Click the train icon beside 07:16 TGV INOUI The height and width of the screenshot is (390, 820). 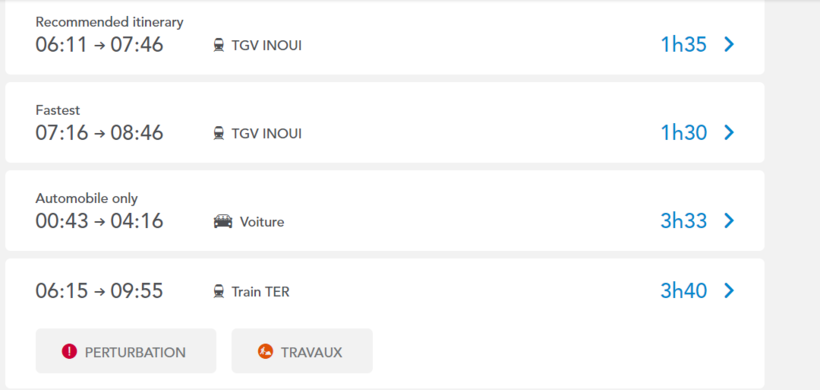point(219,133)
